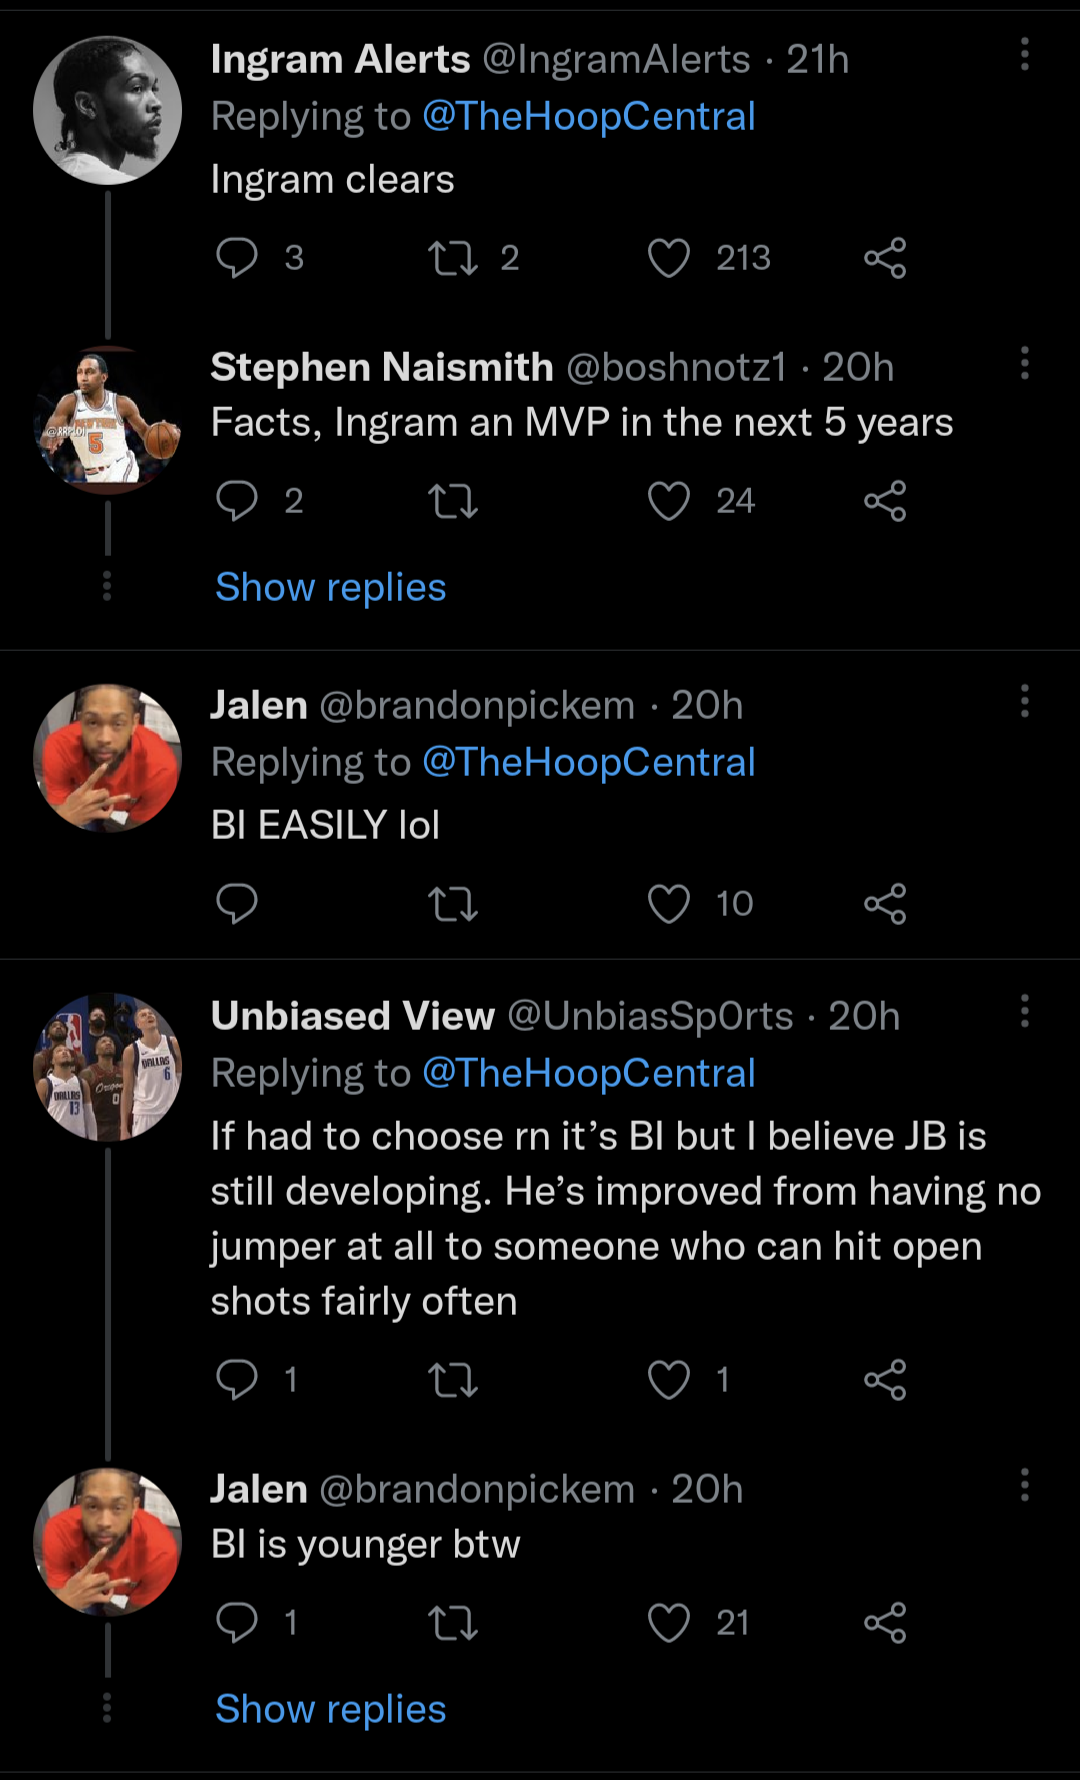
Task: Retweet Stephen Naismith's MVP tweet
Action: point(453,501)
